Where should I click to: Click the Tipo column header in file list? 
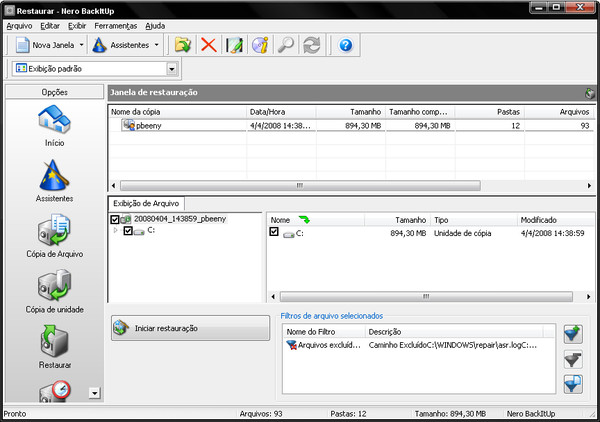coord(474,220)
